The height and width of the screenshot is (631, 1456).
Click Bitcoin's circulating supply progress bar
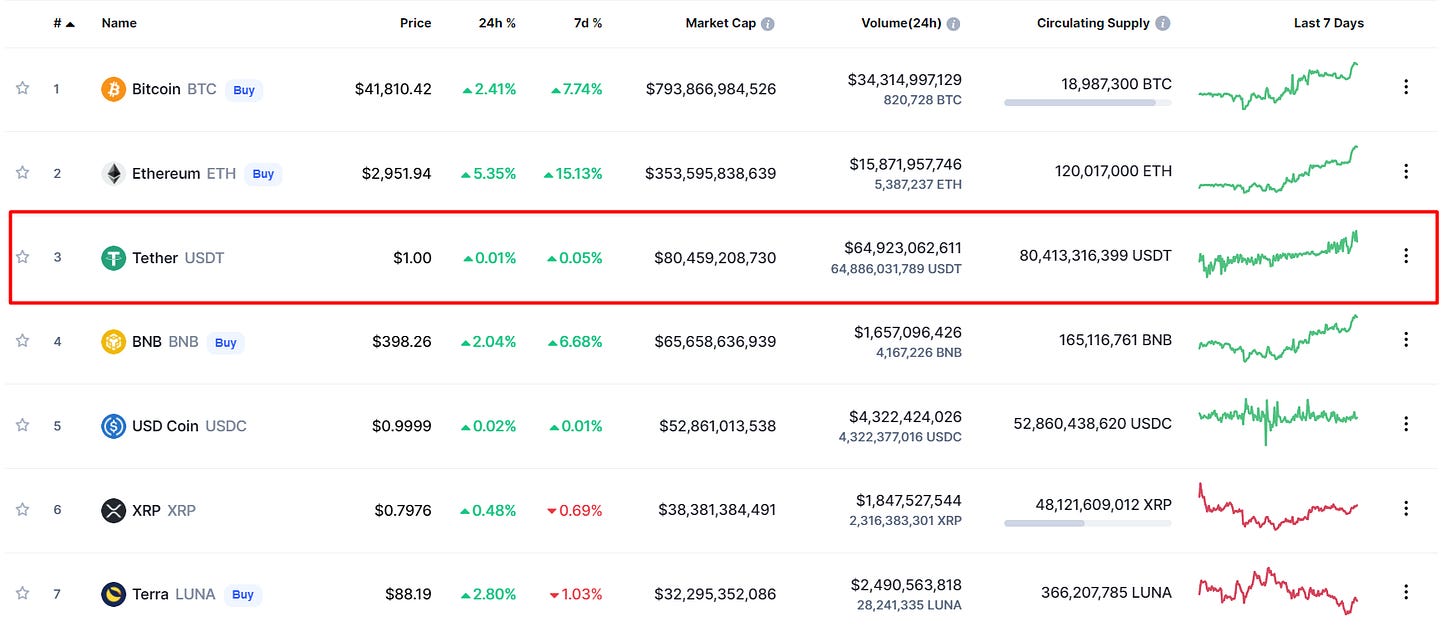[x=1088, y=102]
